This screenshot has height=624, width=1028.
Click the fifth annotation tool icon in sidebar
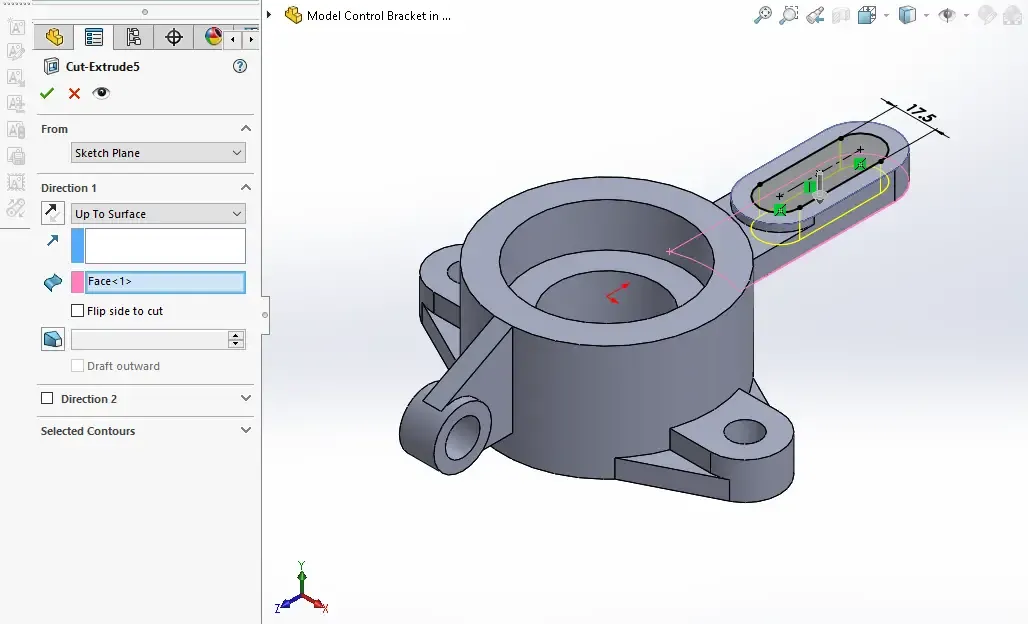[16, 129]
